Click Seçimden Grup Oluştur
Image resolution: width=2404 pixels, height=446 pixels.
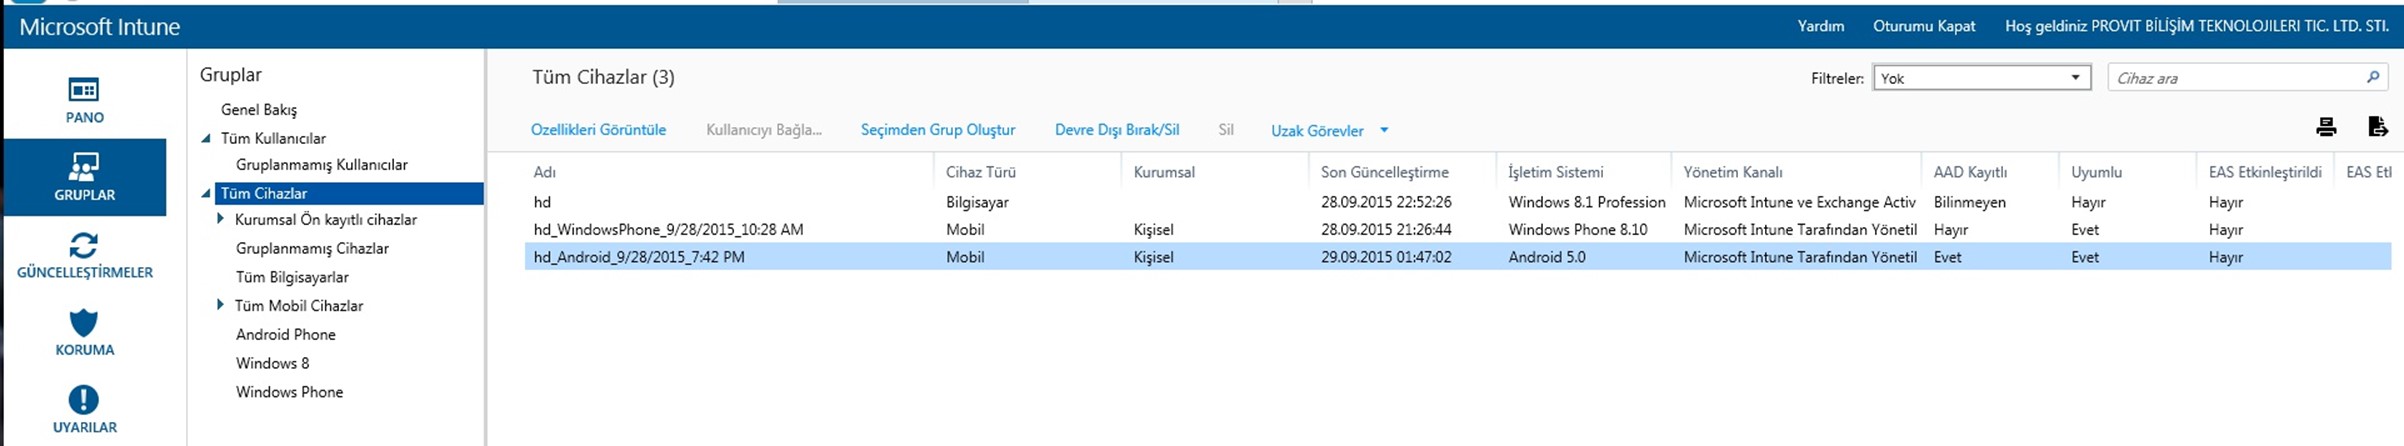point(938,130)
